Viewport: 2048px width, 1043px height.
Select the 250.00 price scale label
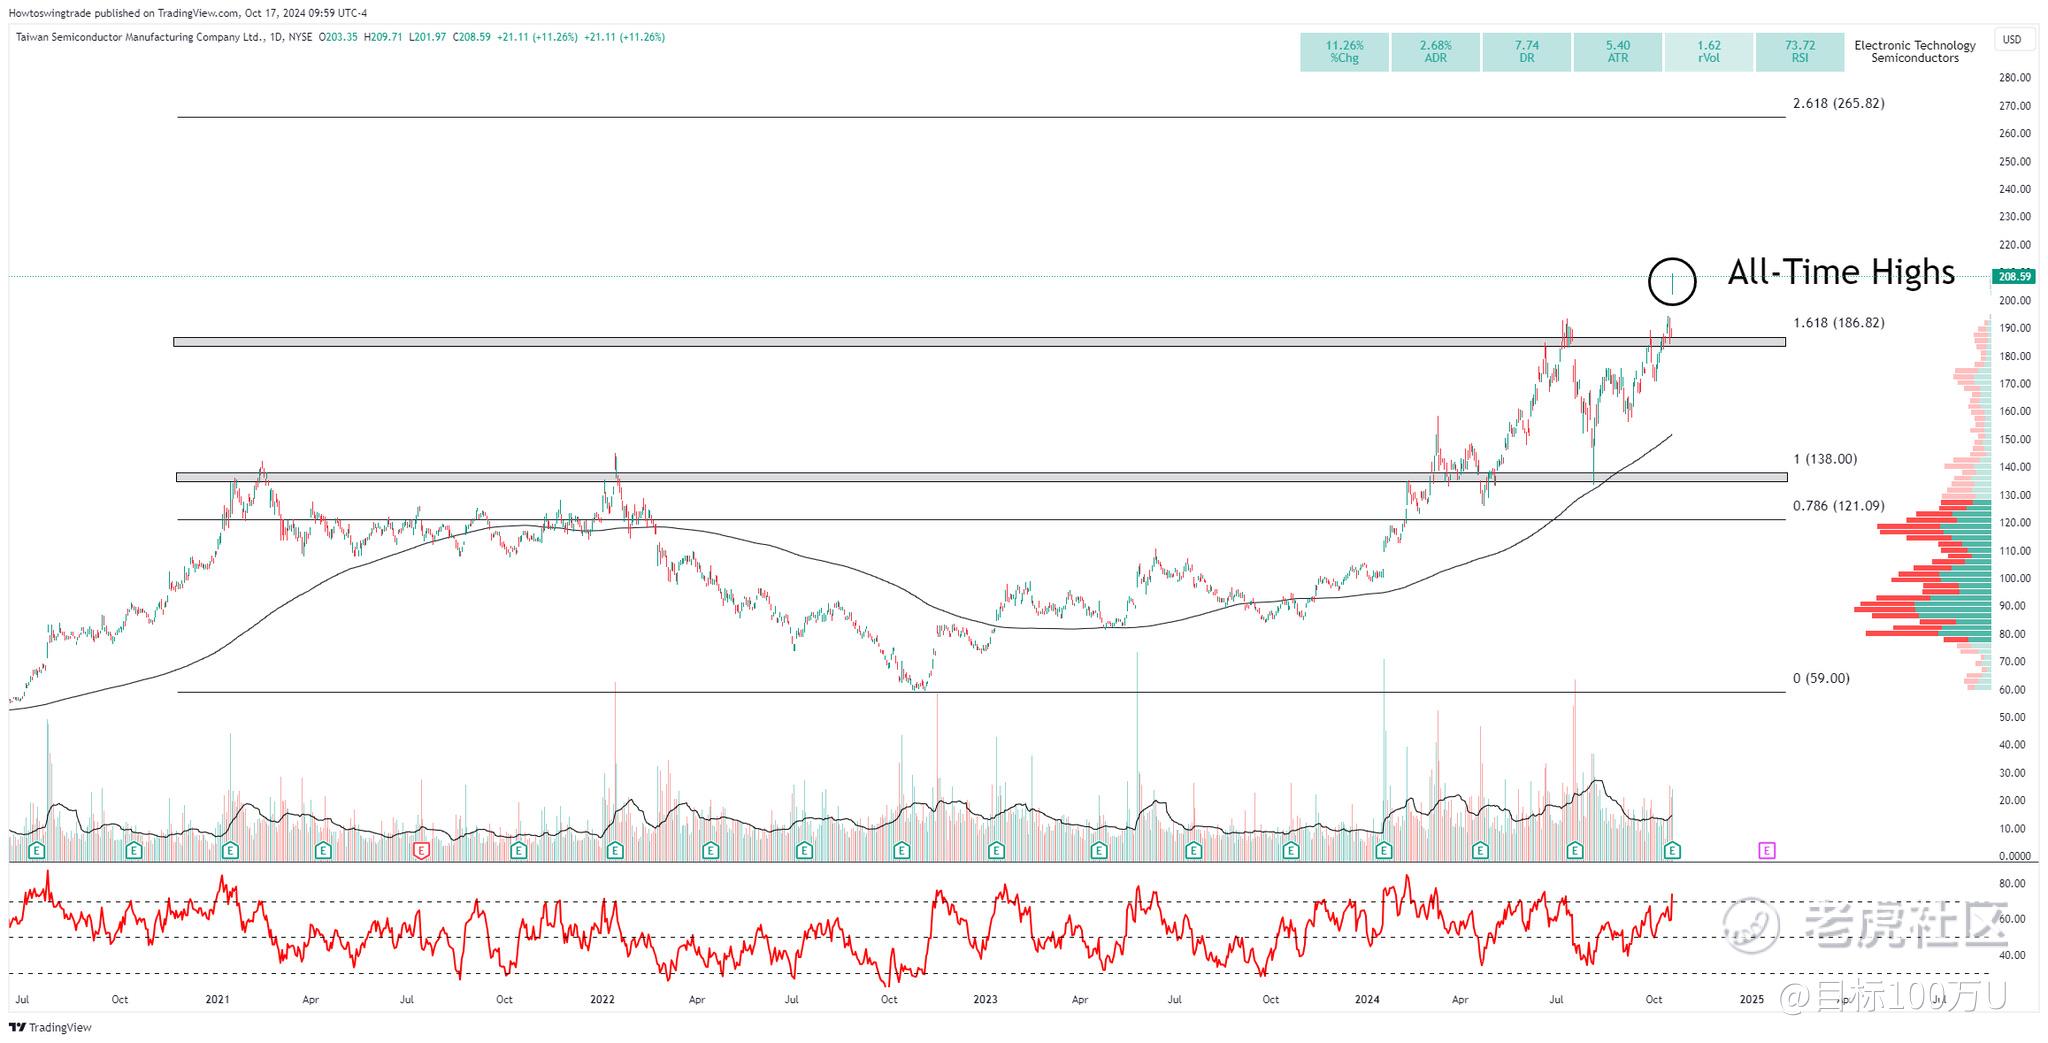(2014, 161)
